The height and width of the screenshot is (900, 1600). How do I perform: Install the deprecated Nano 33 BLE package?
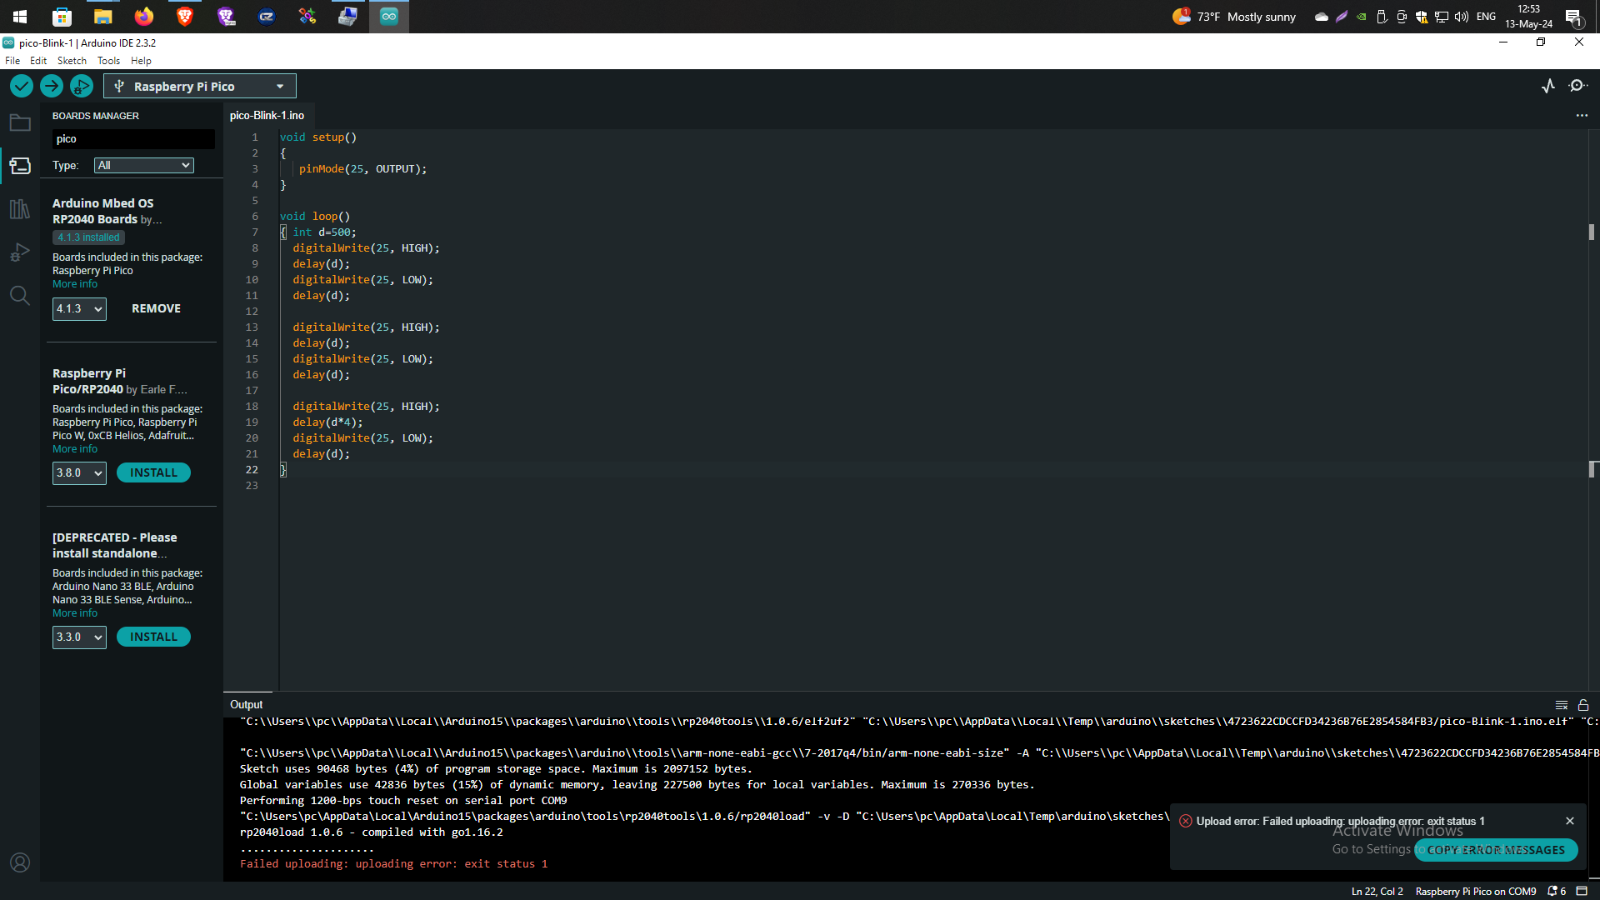(x=154, y=637)
